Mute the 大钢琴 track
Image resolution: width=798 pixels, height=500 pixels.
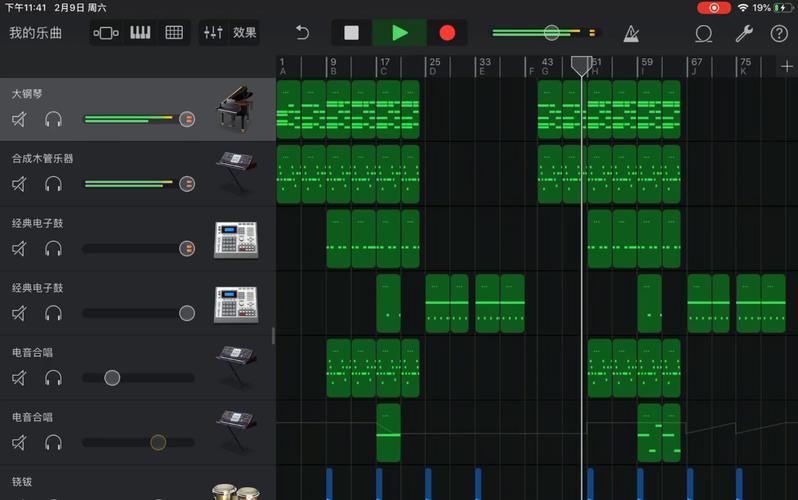pyautogui.click(x=19, y=120)
